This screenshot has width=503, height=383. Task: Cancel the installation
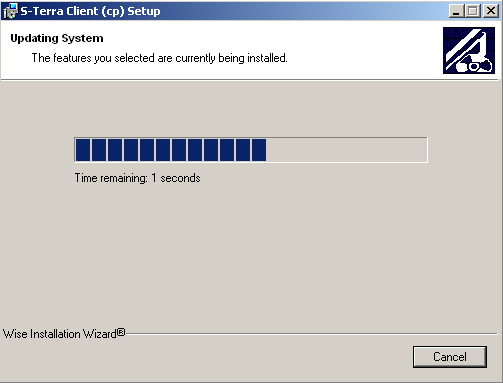pyautogui.click(x=450, y=357)
